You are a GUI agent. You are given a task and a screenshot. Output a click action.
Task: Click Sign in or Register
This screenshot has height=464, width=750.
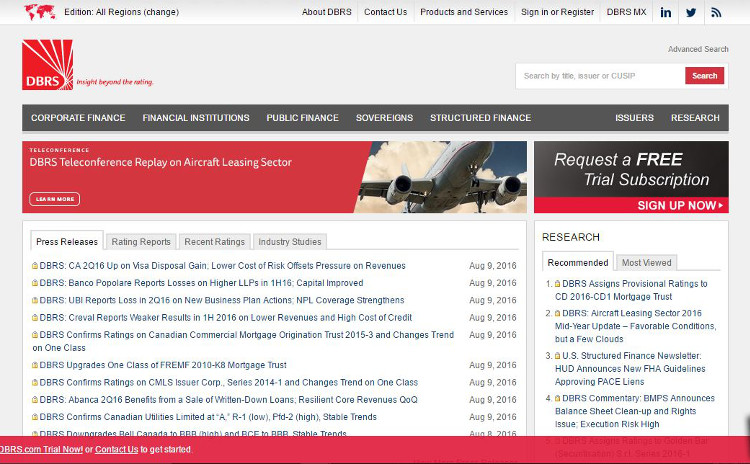click(x=557, y=12)
